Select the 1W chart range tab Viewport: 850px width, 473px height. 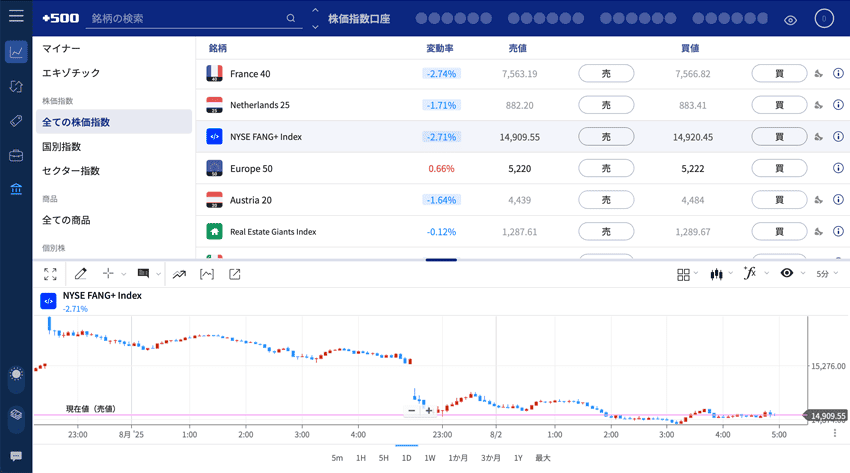click(430, 458)
